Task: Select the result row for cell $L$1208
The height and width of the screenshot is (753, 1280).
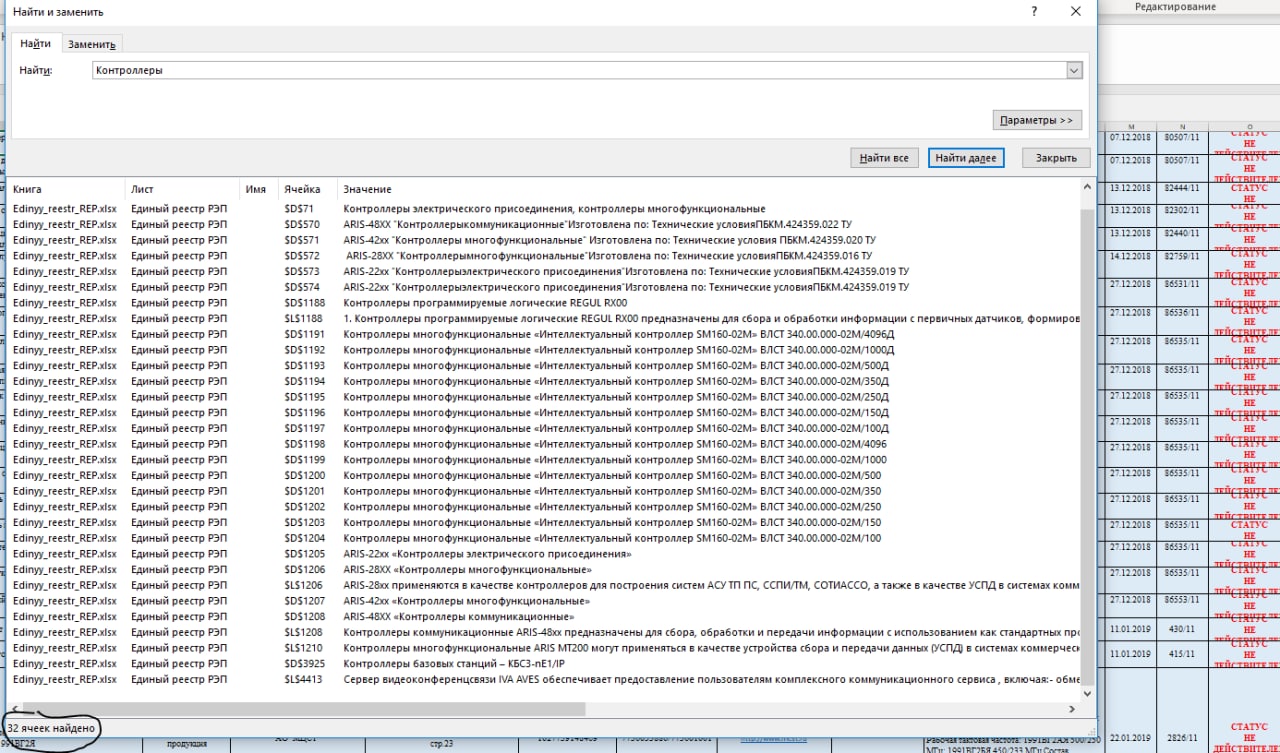Action: (545, 632)
